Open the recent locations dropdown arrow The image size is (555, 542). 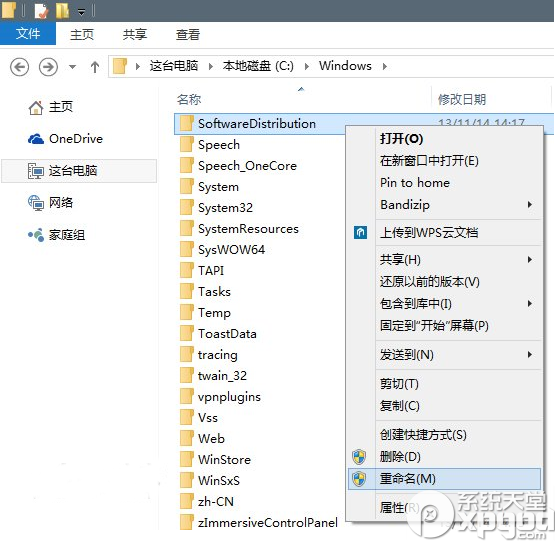(73, 67)
